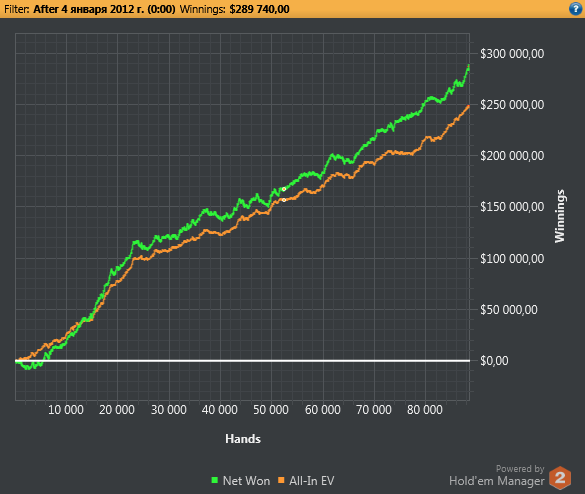Image resolution: width=585 pixels, height=494 pixels.
Task: Select the filter date text After 4 января 2012
Action: 104,9
